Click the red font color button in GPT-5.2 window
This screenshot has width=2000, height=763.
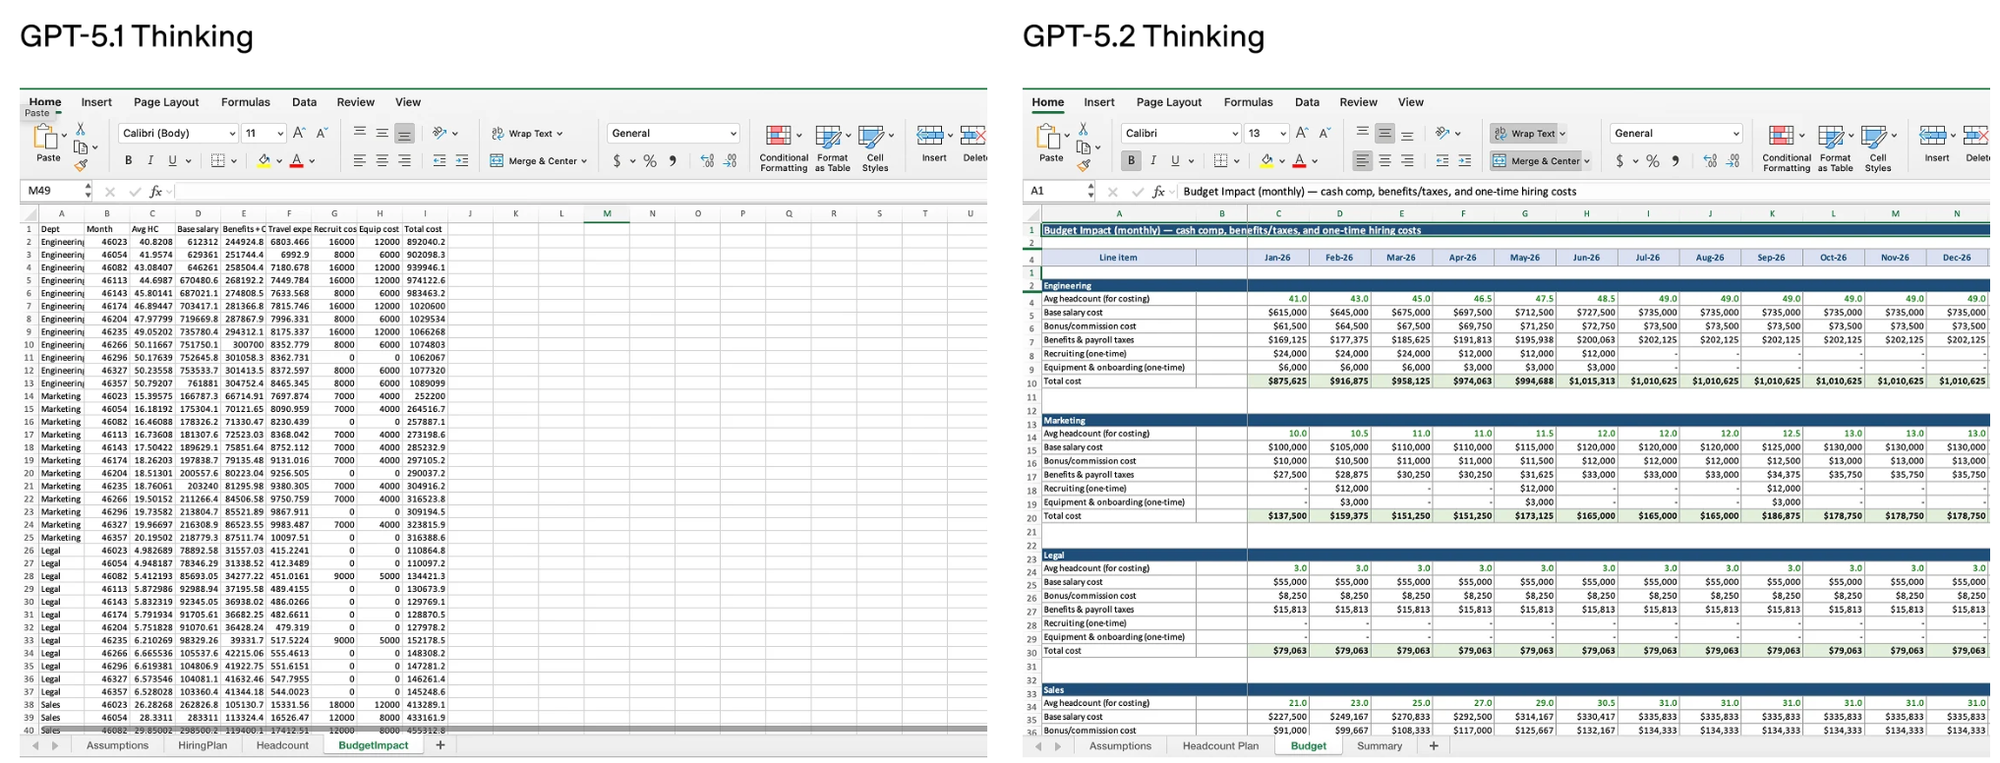[1299, 161]
